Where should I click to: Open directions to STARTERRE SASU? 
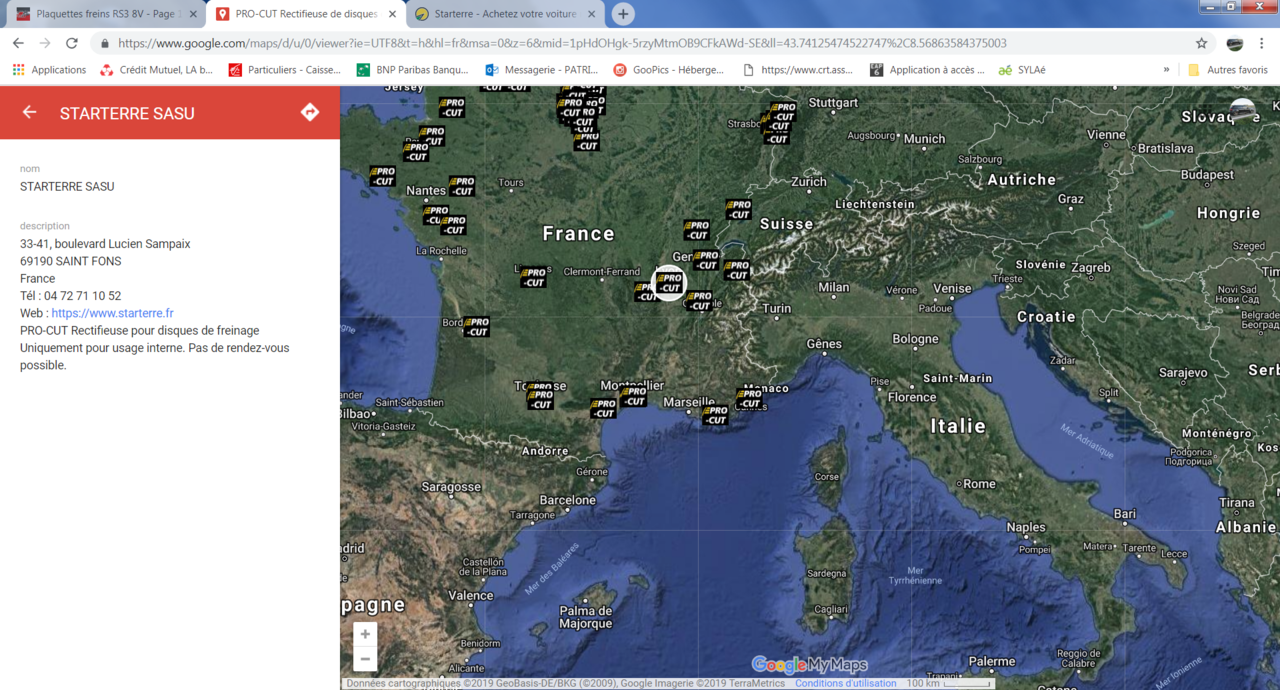coord(310,112)
